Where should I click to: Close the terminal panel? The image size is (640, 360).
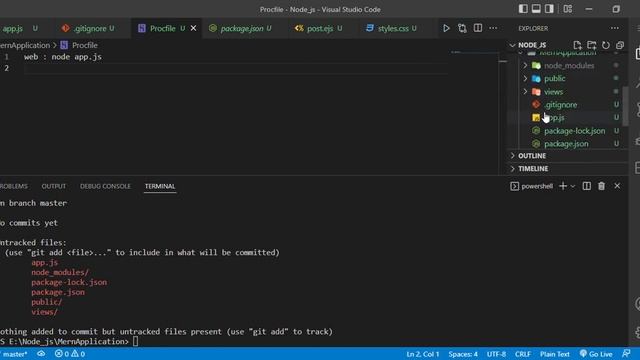tap(617, 186)
